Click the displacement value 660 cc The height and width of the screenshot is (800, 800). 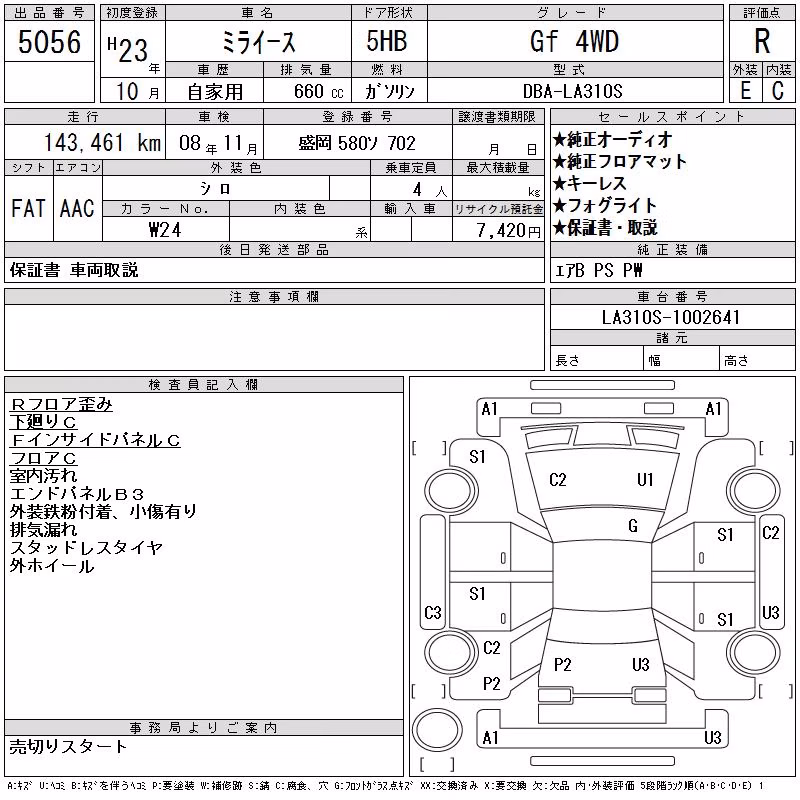(x=318, y=91)
